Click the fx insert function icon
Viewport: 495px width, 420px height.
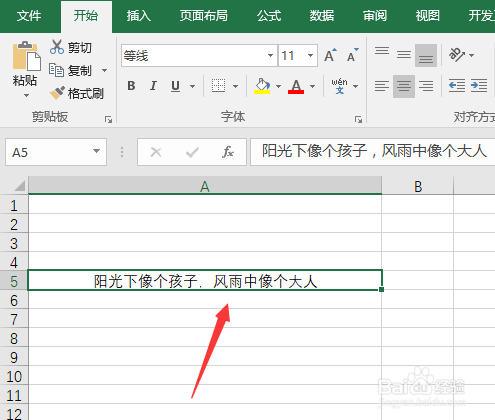[228, 152]
